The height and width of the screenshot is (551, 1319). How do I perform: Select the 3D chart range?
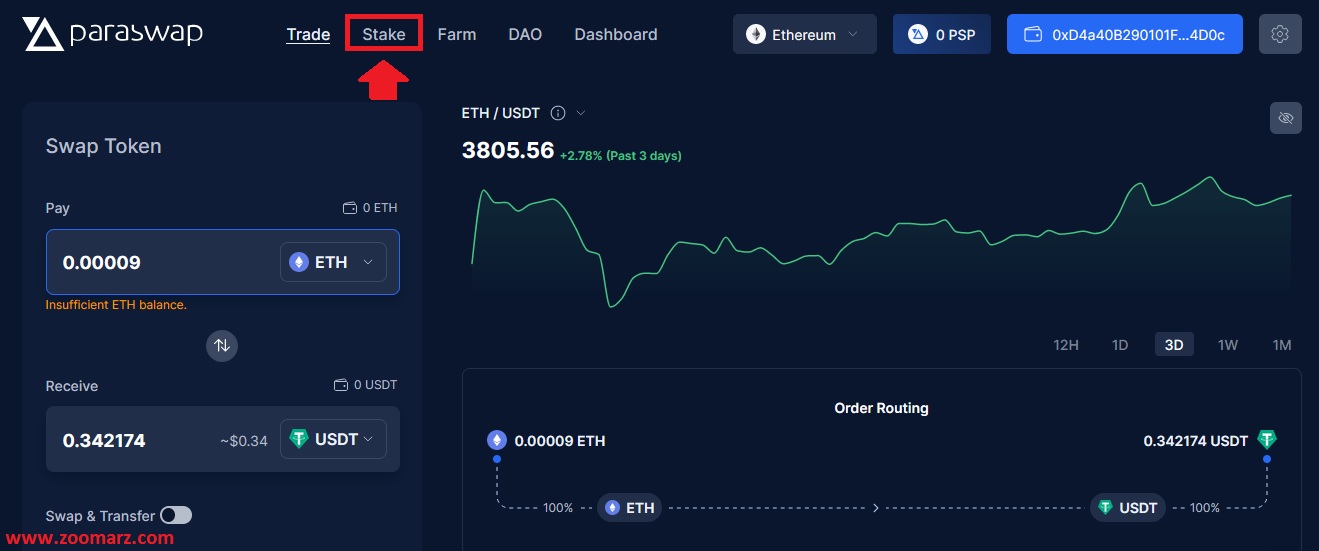coord(1174,345)
